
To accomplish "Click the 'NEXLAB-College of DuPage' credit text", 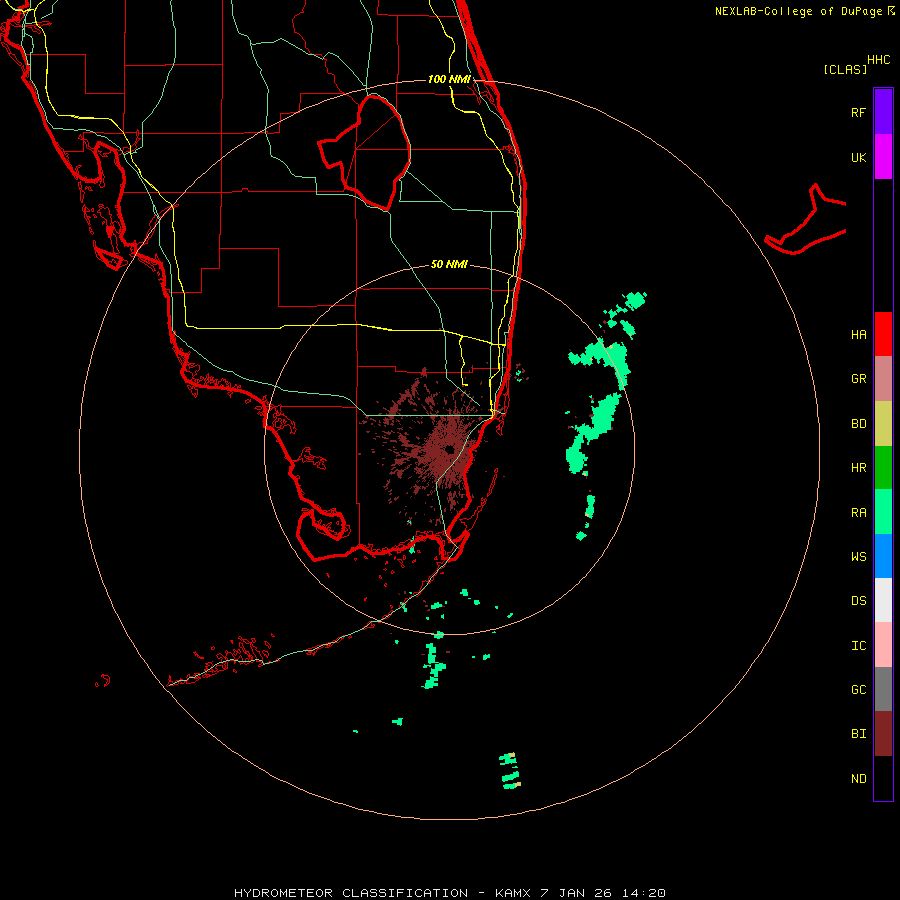I will (798, 11).
